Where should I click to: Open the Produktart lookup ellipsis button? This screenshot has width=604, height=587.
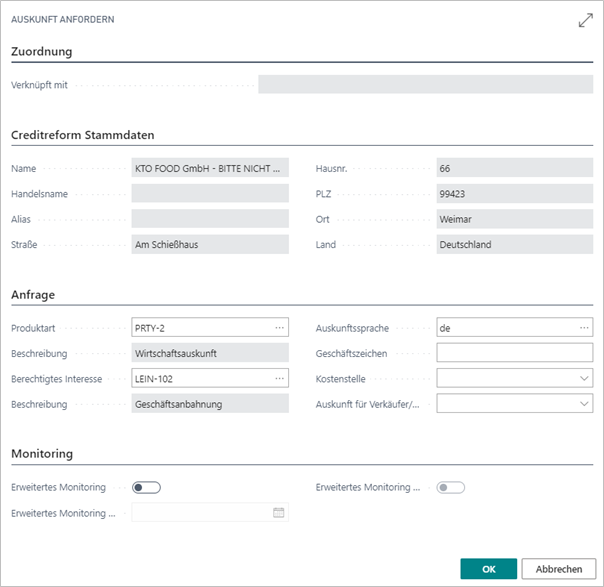coord(279,327)
